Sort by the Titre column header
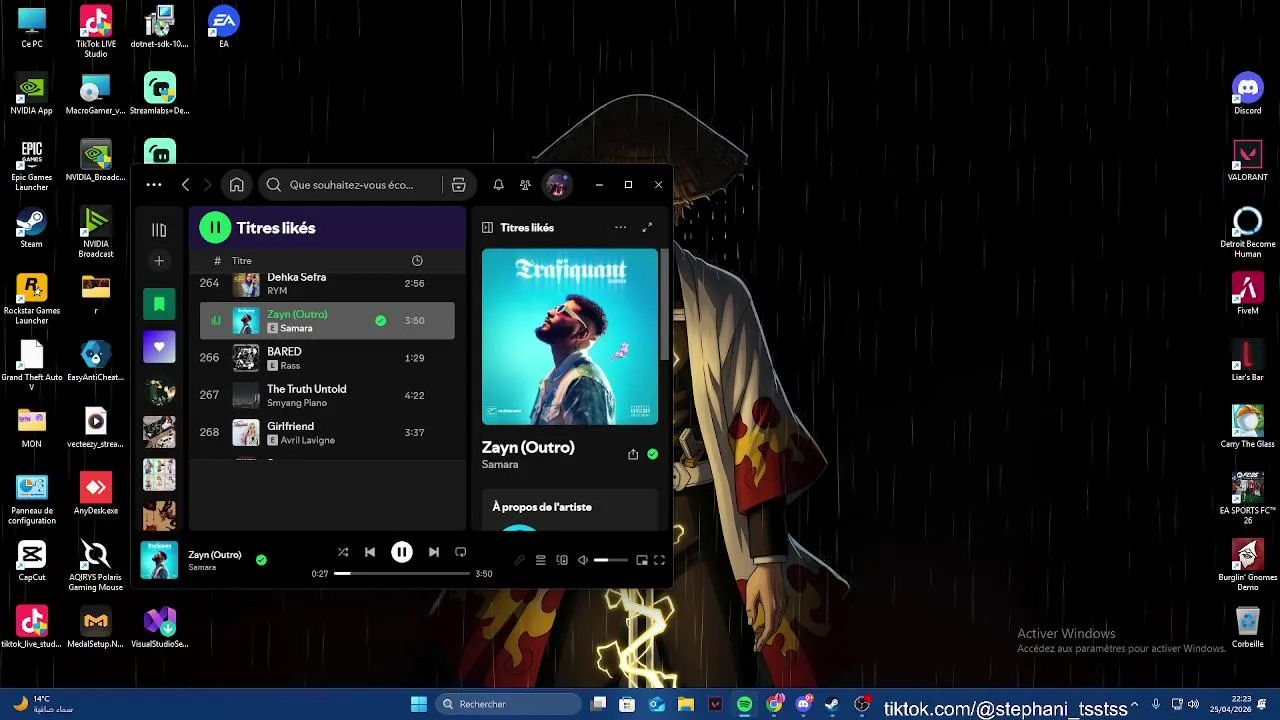 pyautogui.click(x=242, y=261)
